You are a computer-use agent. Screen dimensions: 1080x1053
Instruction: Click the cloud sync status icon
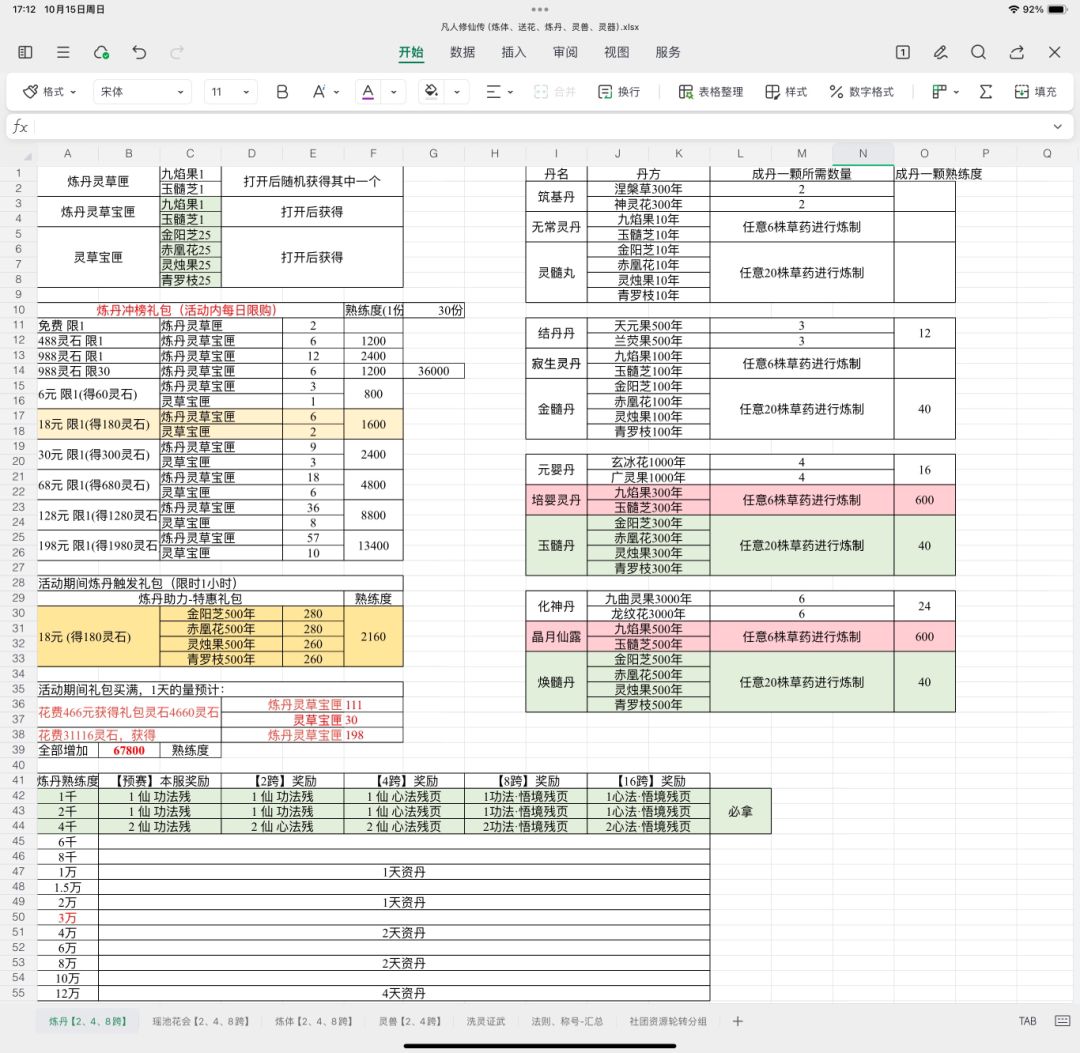(101, 52)
